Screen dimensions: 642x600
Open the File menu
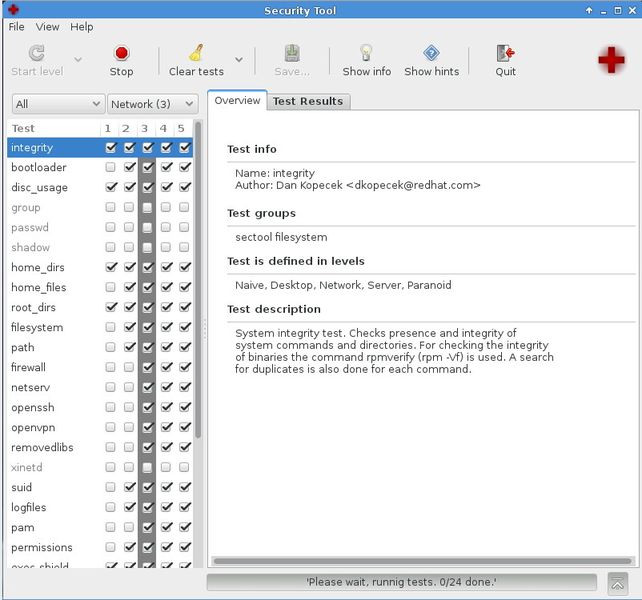coord(16,27)
